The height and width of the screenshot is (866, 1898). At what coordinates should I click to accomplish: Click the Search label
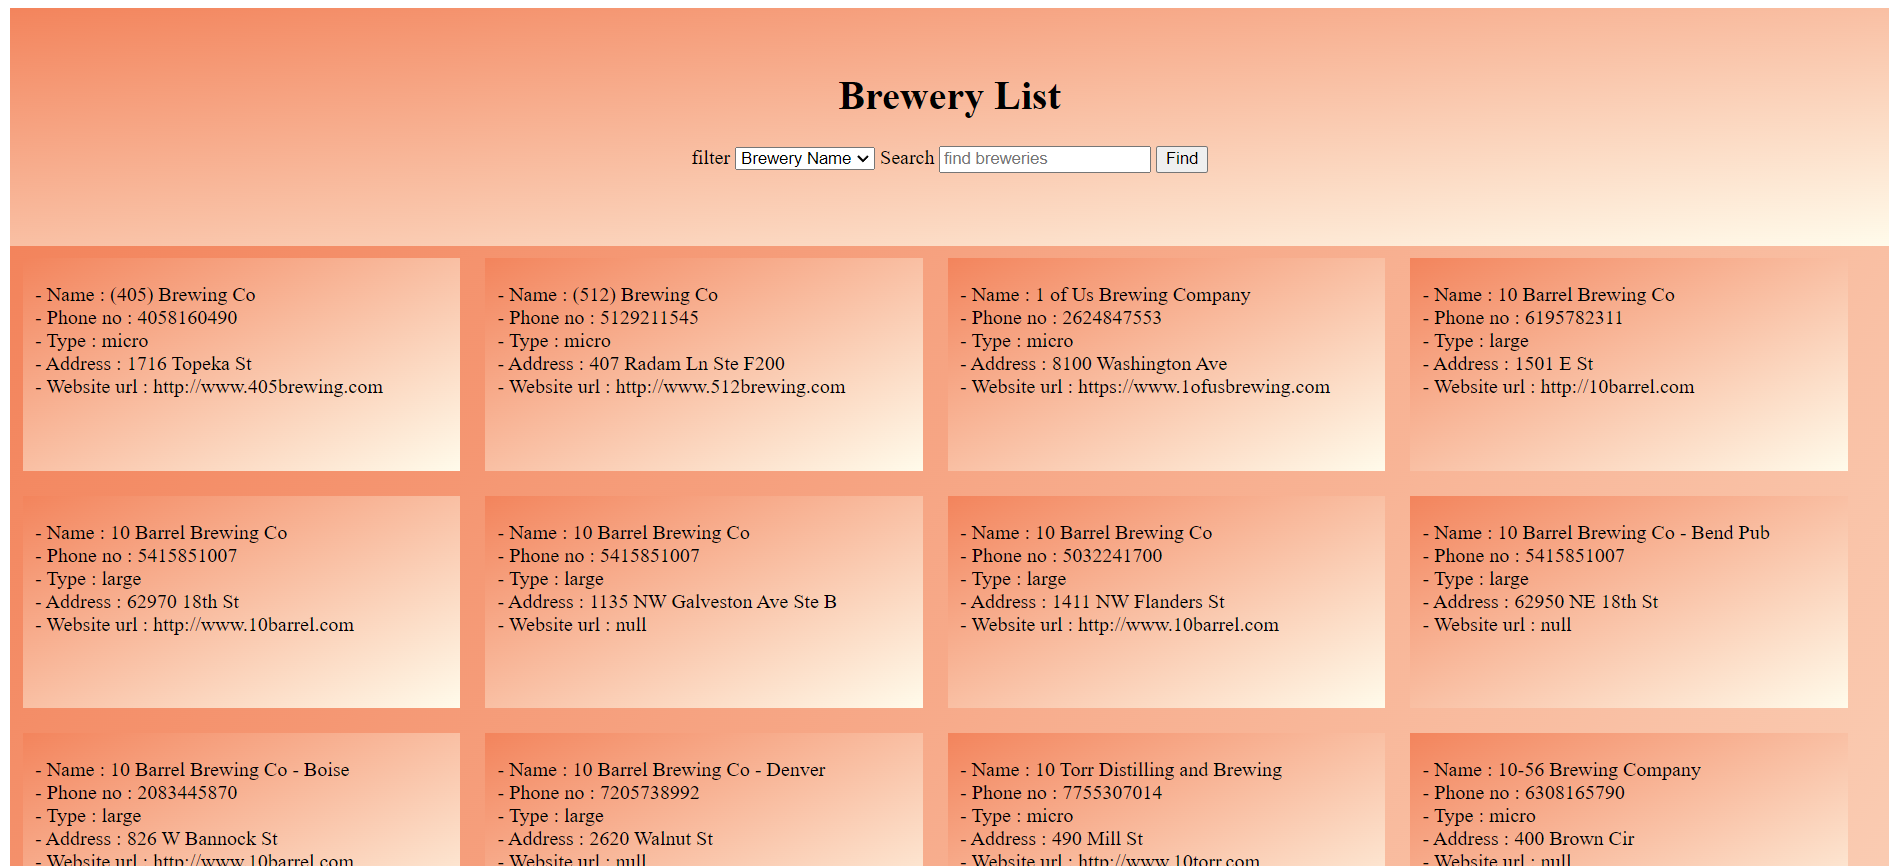[907, 158]
